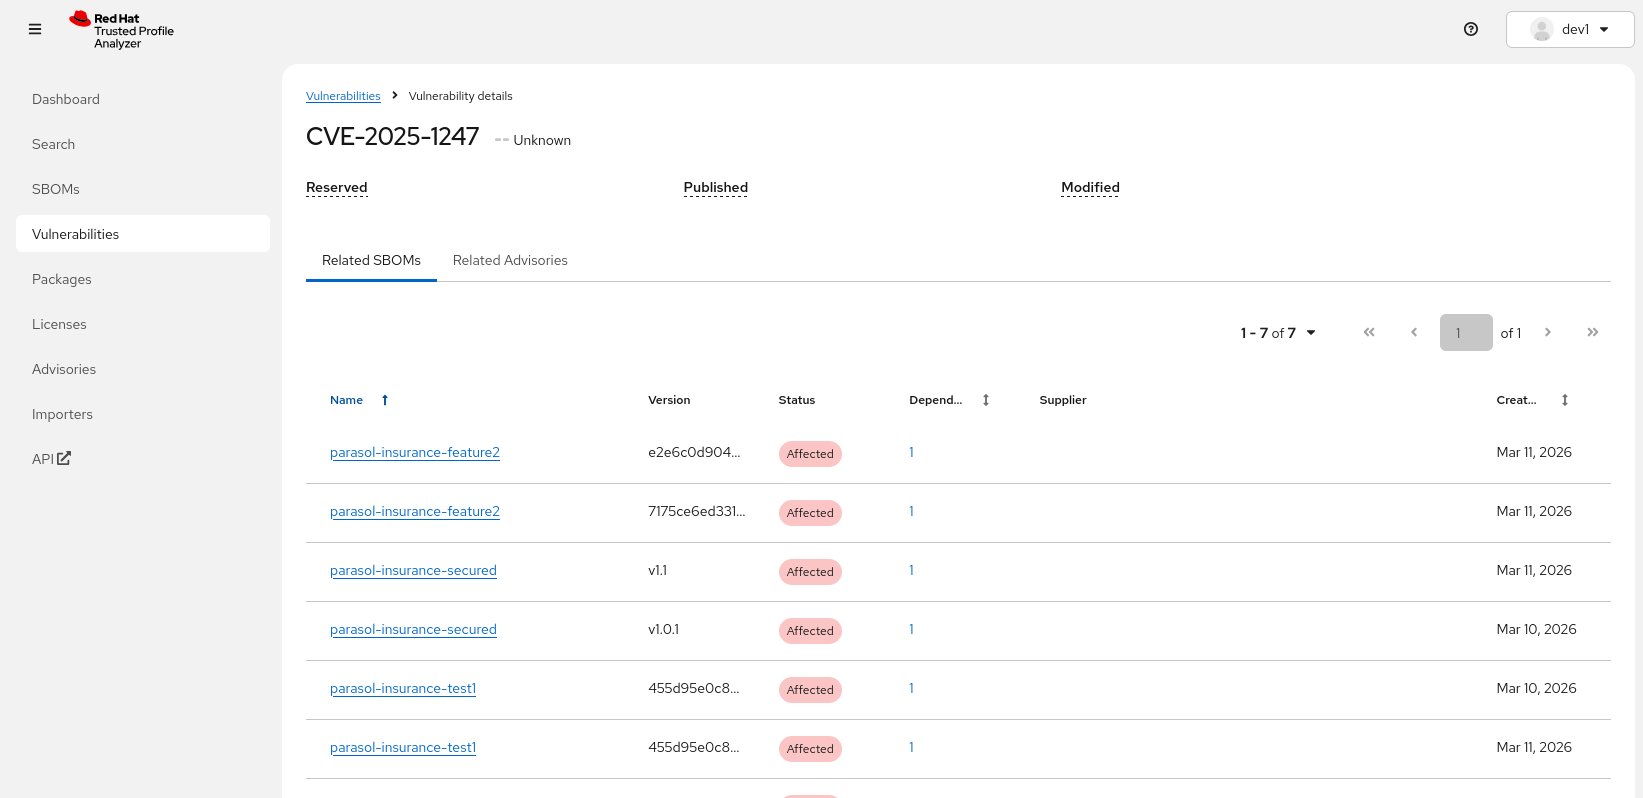The width and height of the screenshot is (1643, 798).
Task: Go to last page of results
Action: point(1593,332)
